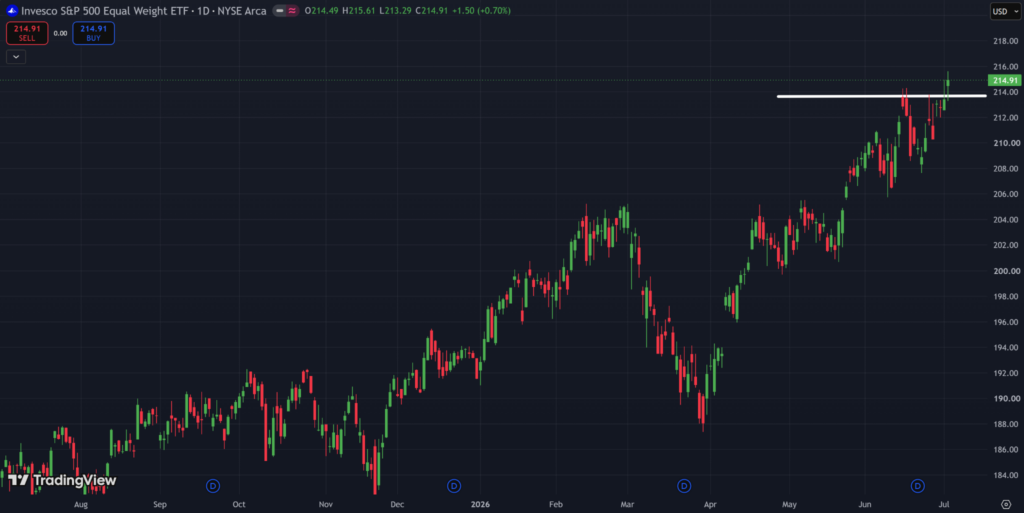Open chart settings gear icon
This screenshot has width=1024, height=513.
[1006, 504]
